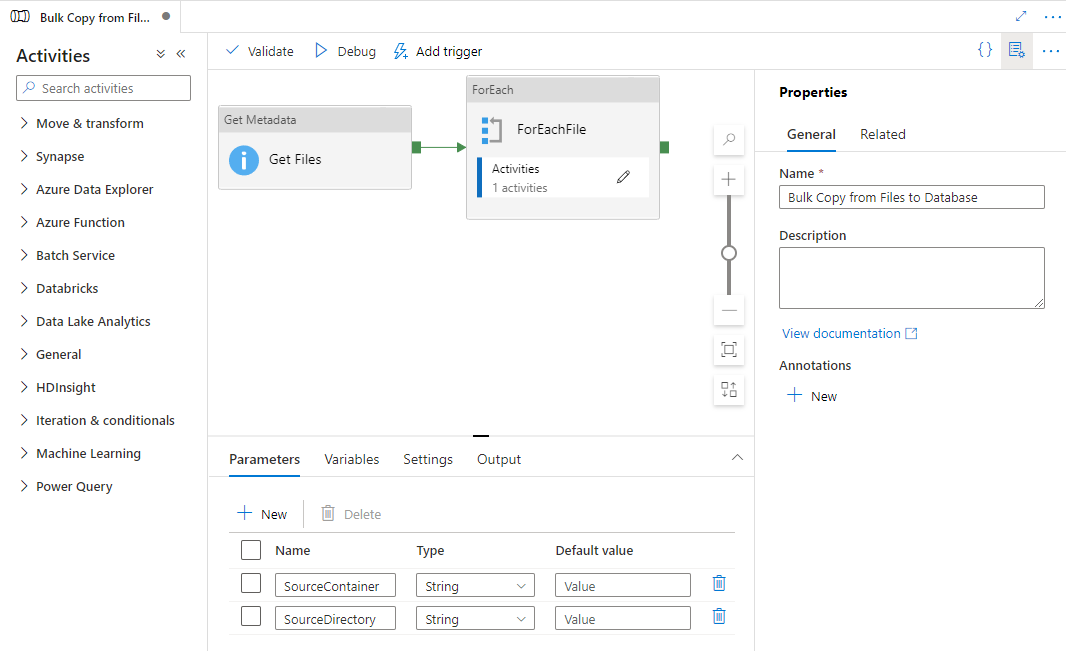Screen dimensions: 1066x651
Task: Switch to the Variables tab
Action: [x=351, y=459]
